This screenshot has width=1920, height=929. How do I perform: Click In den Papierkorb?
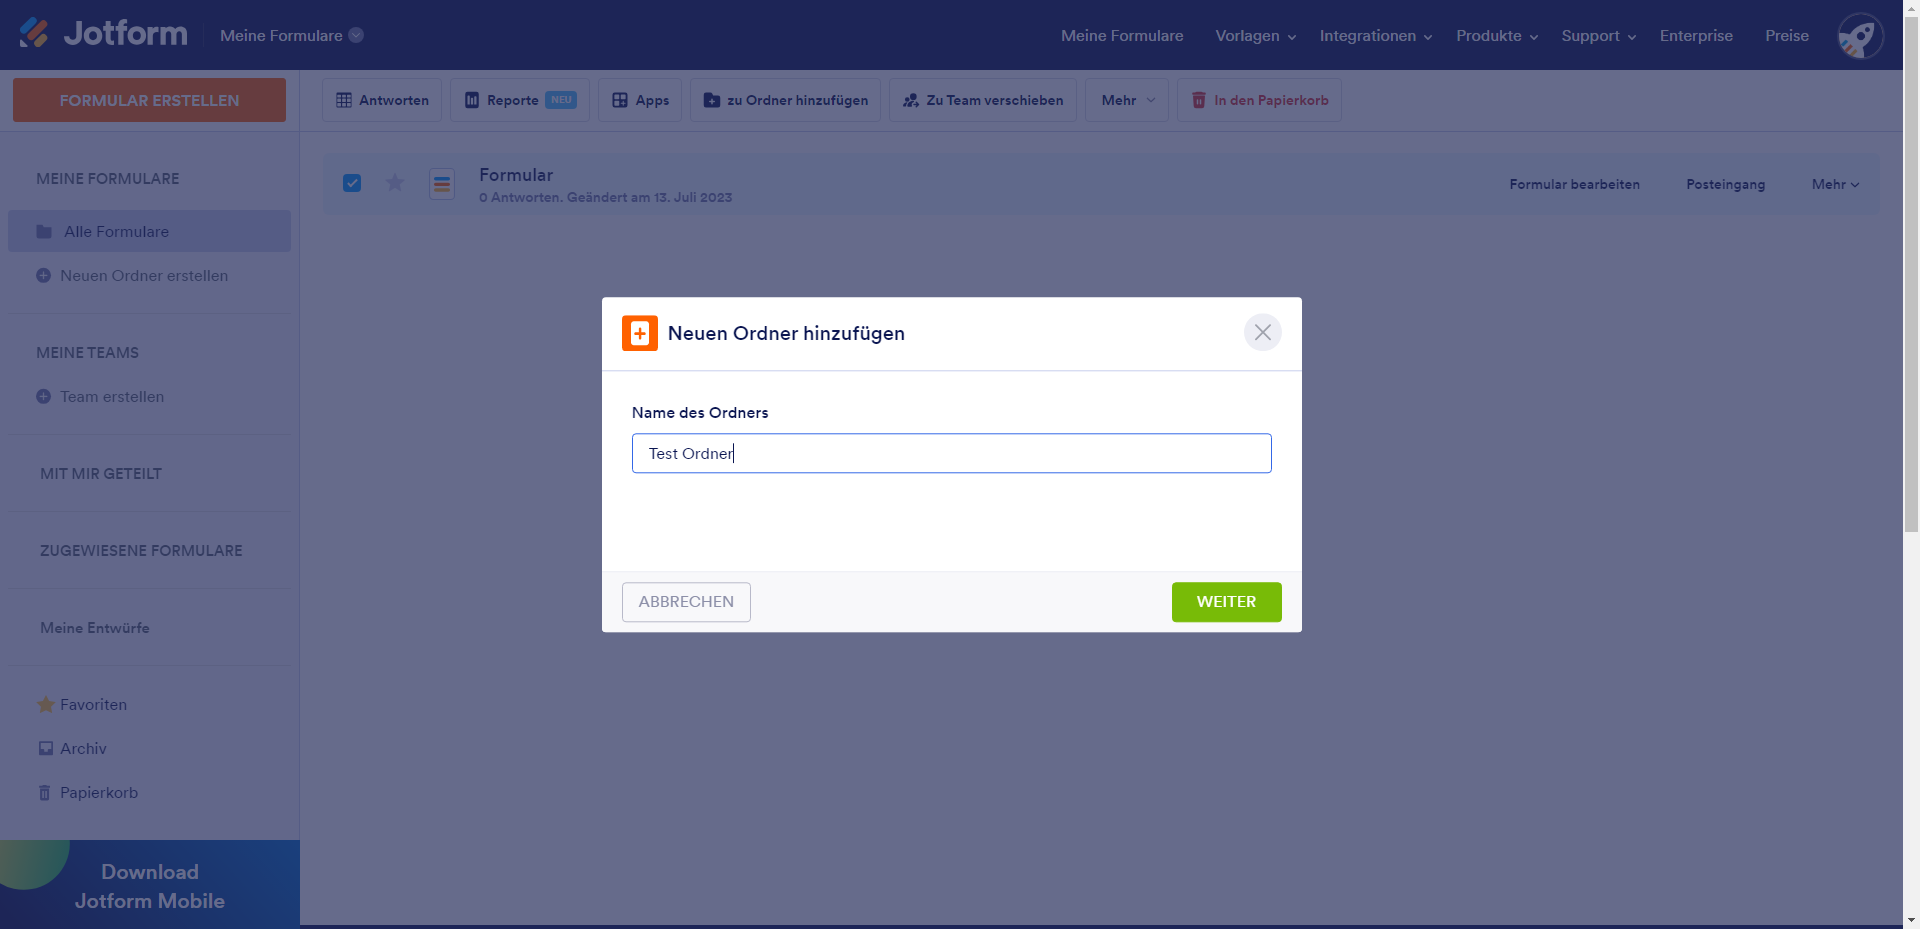(x=1259, y=100)
